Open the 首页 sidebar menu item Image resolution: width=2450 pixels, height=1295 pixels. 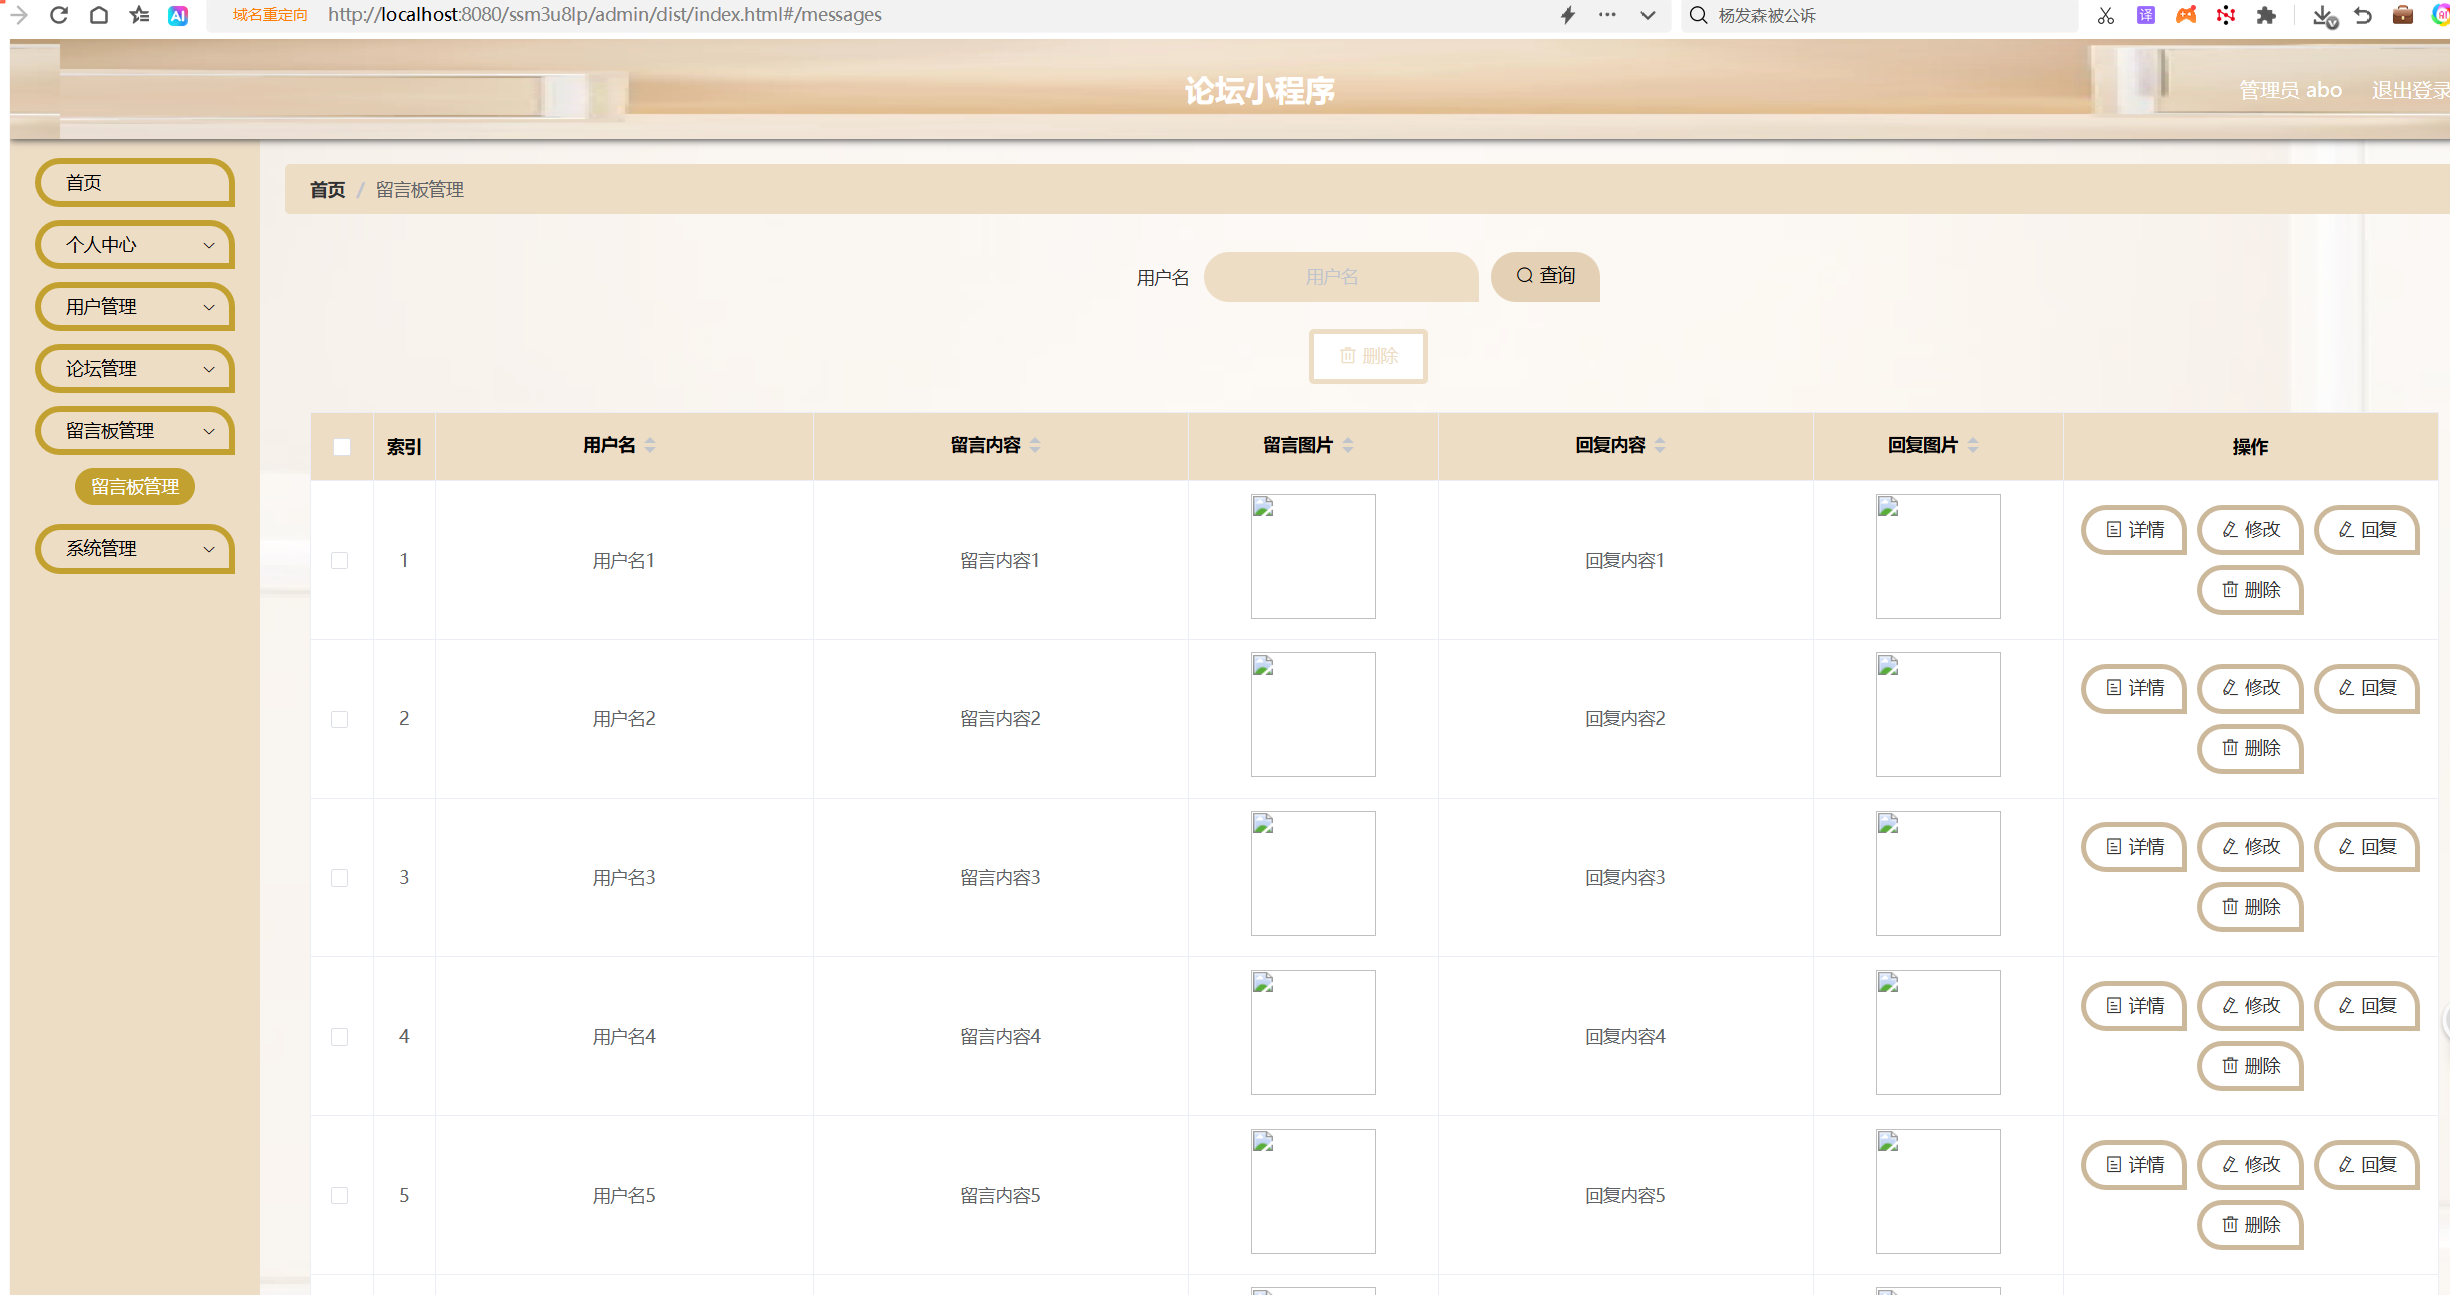(x=135, y=183)
